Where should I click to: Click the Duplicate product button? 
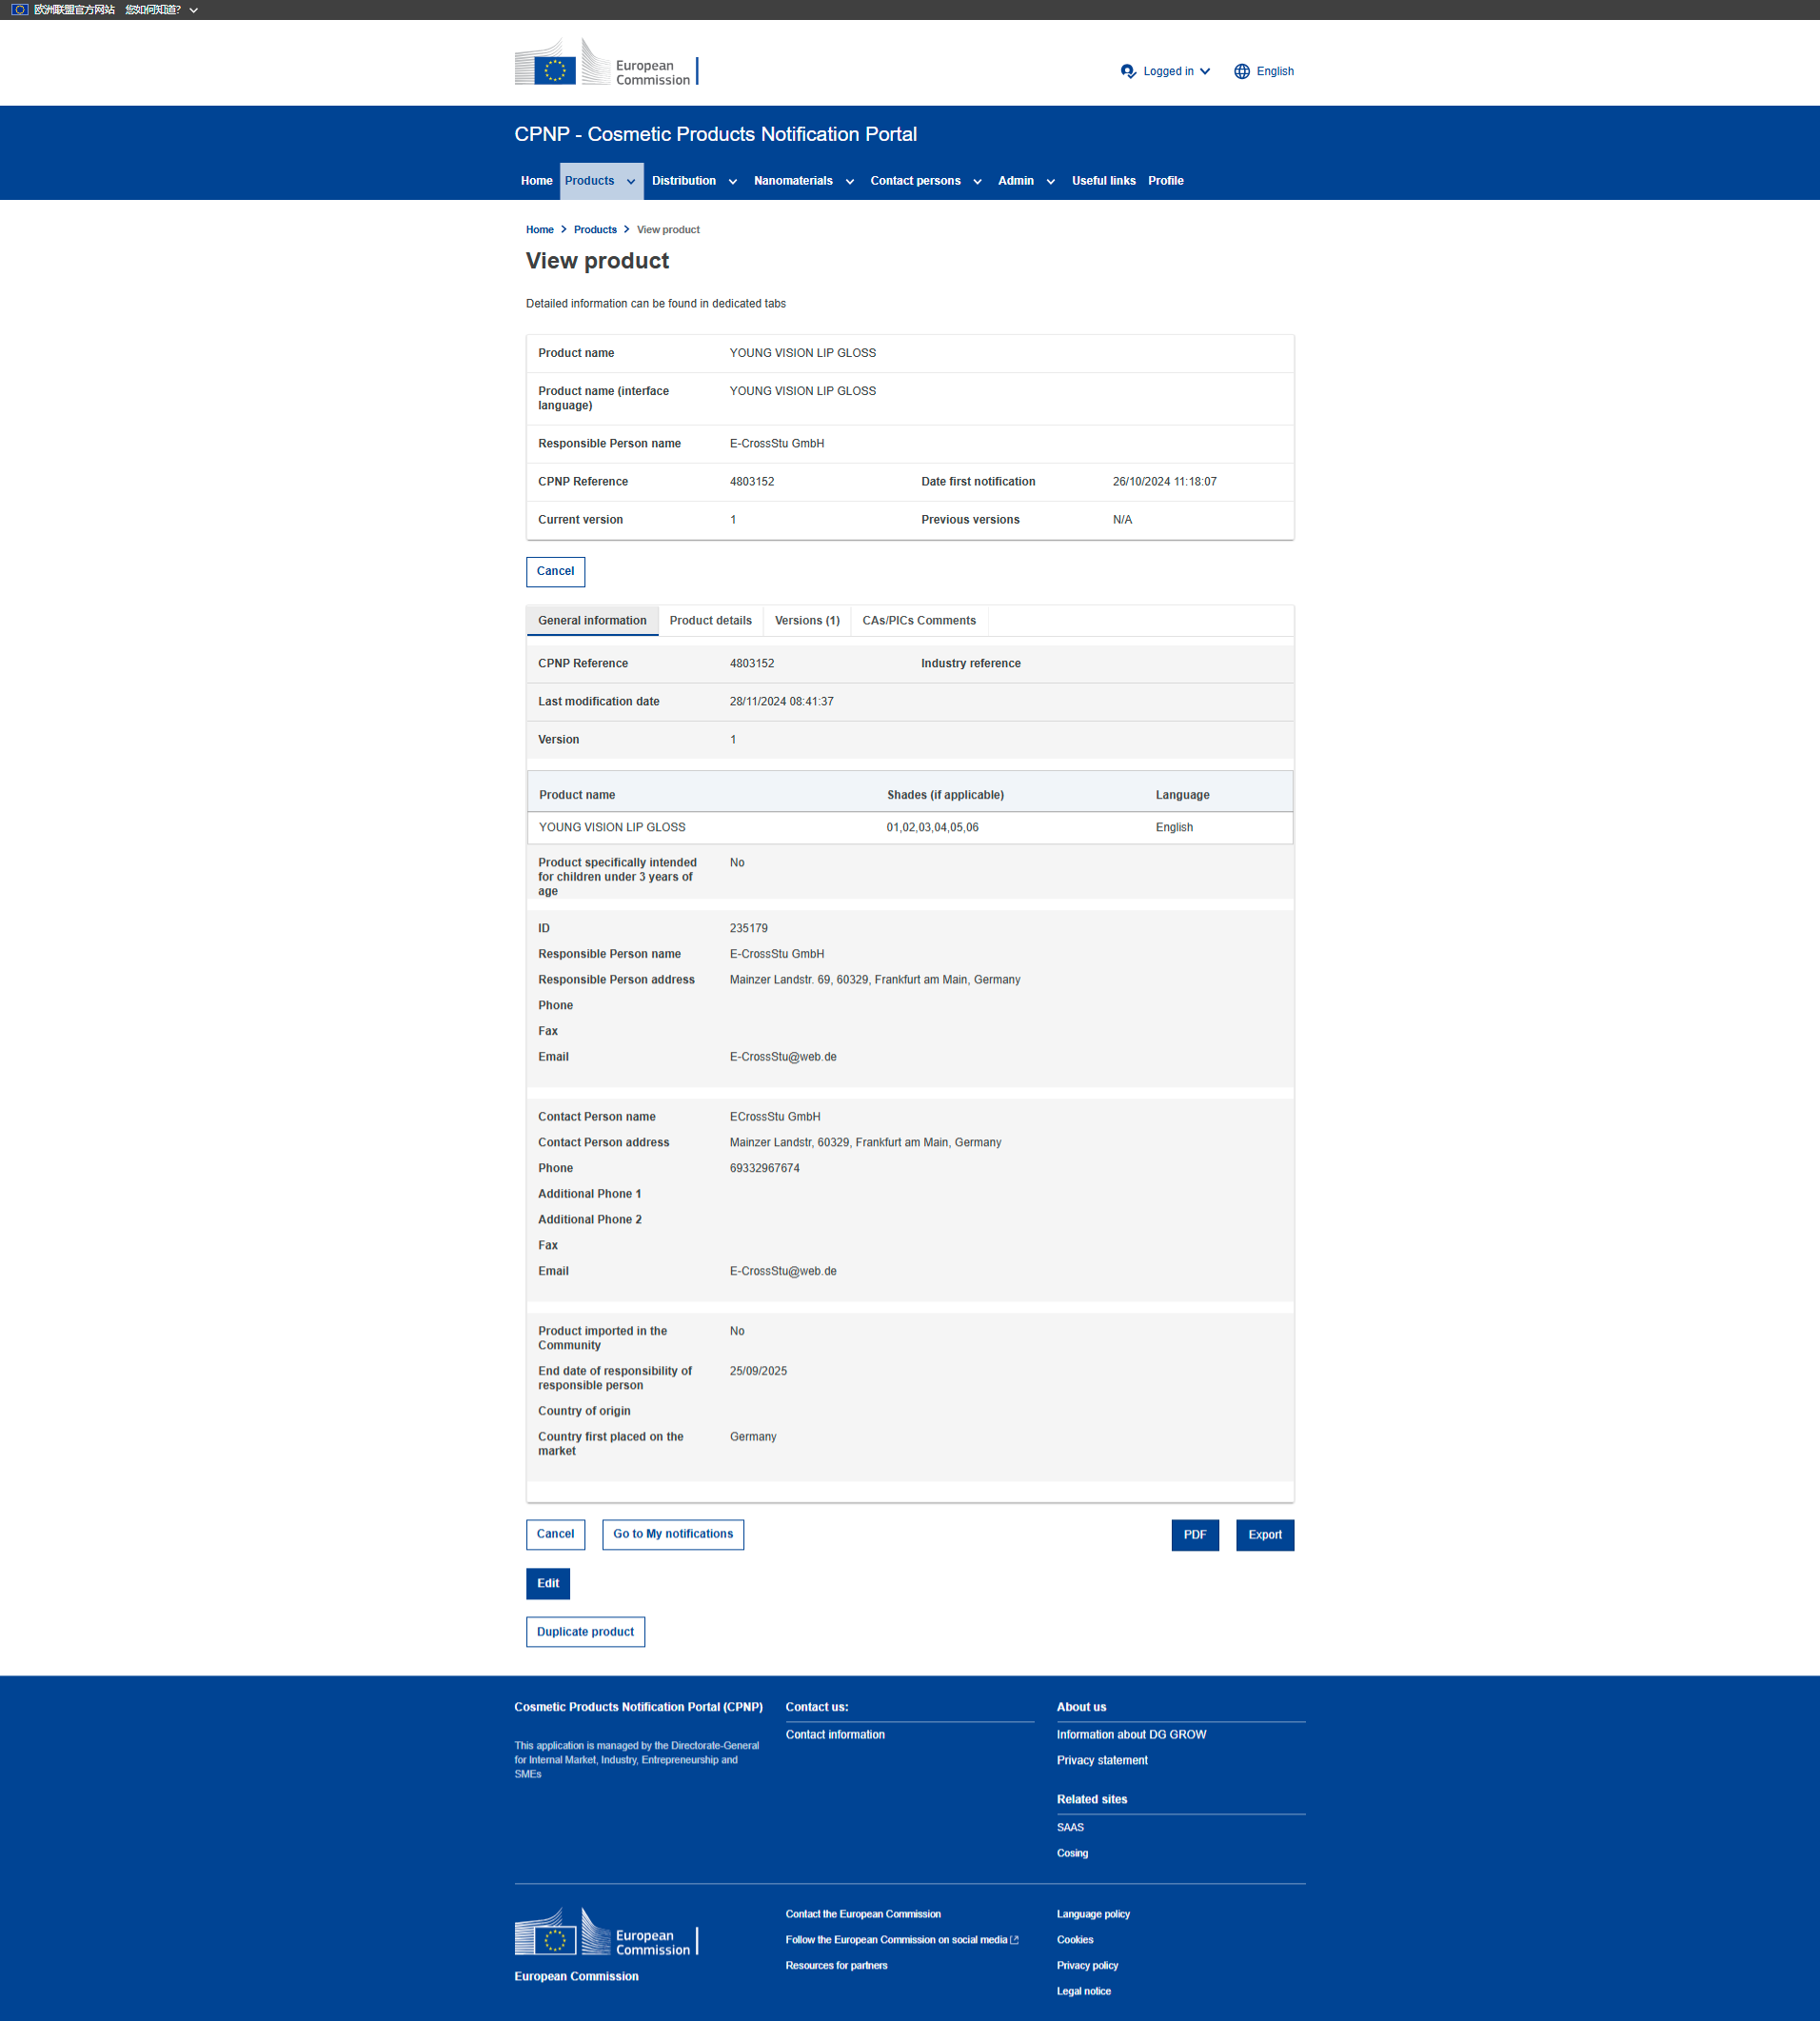click(586, 1632)
